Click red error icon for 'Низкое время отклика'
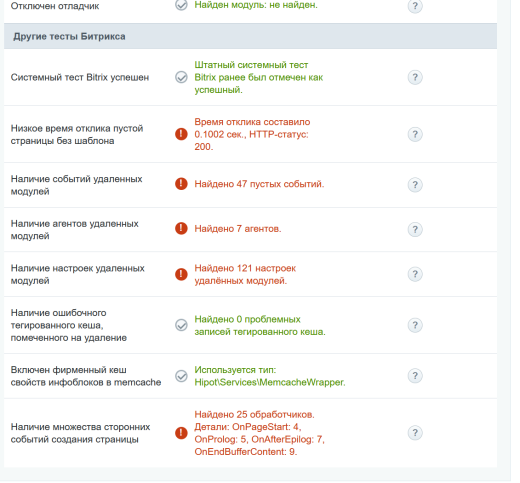The width and height of the screenshot is (520, 483). 181,134
